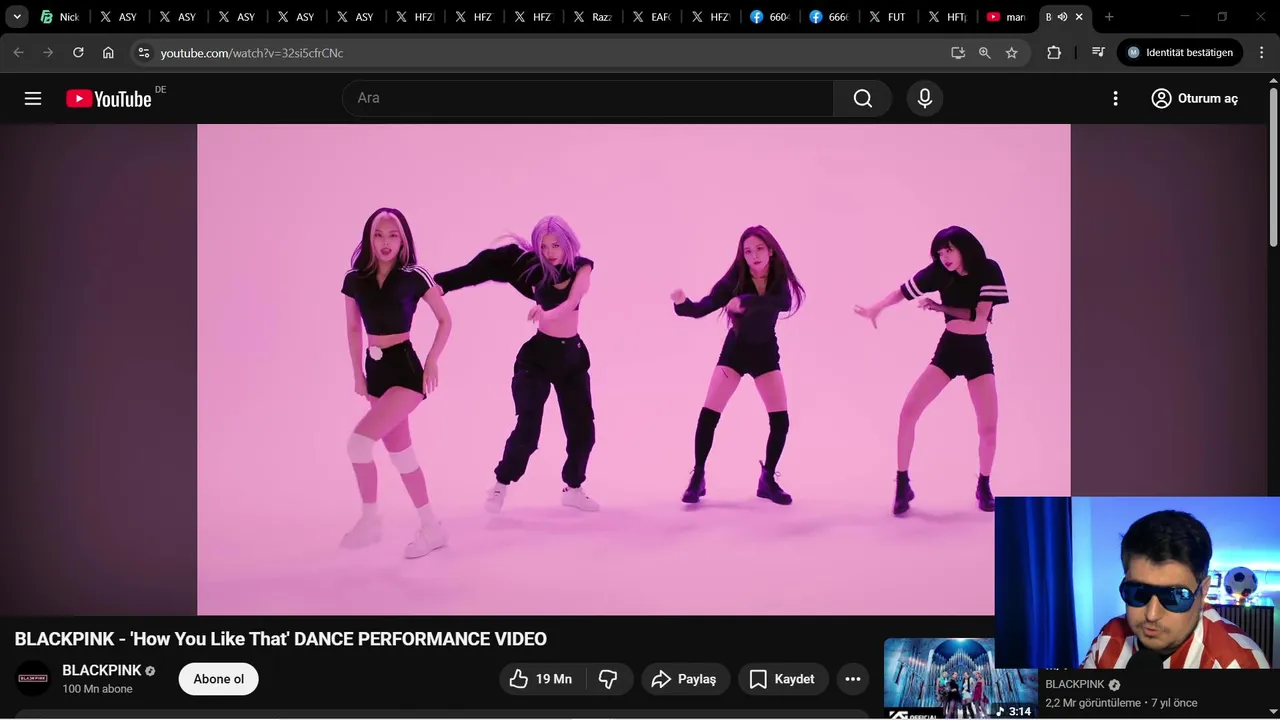Screen dimensions: 1280x720
Task: Click the install app icon in address bar
Action: click(958, 52)
